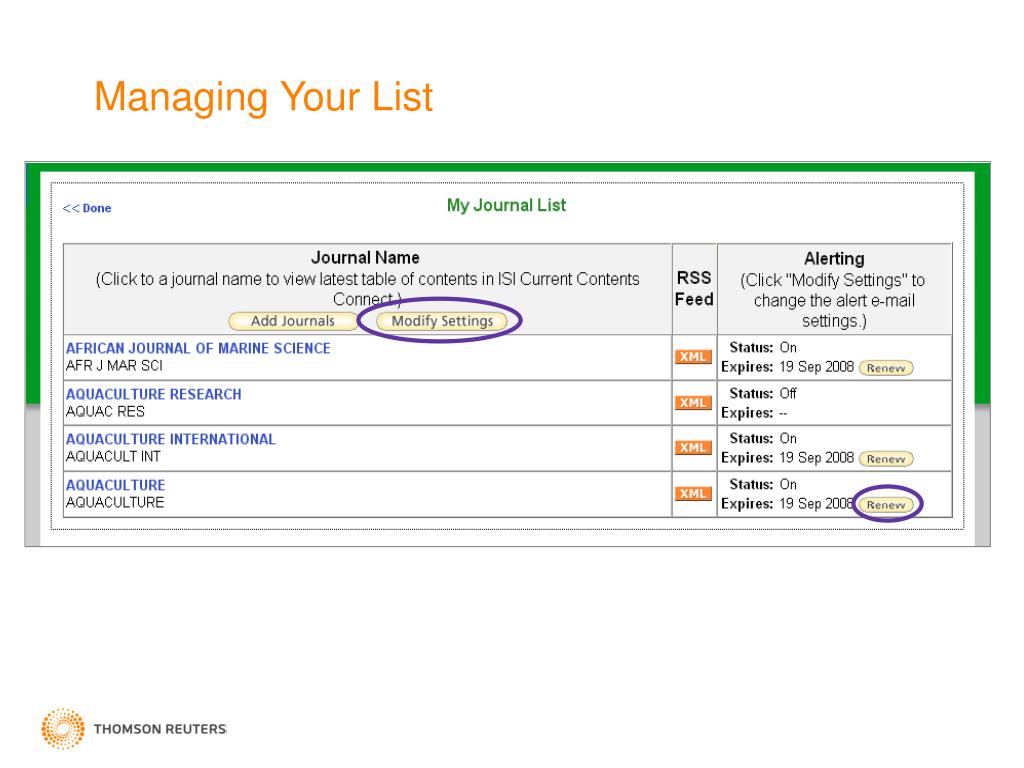Click the Modify Settings button

442,321
